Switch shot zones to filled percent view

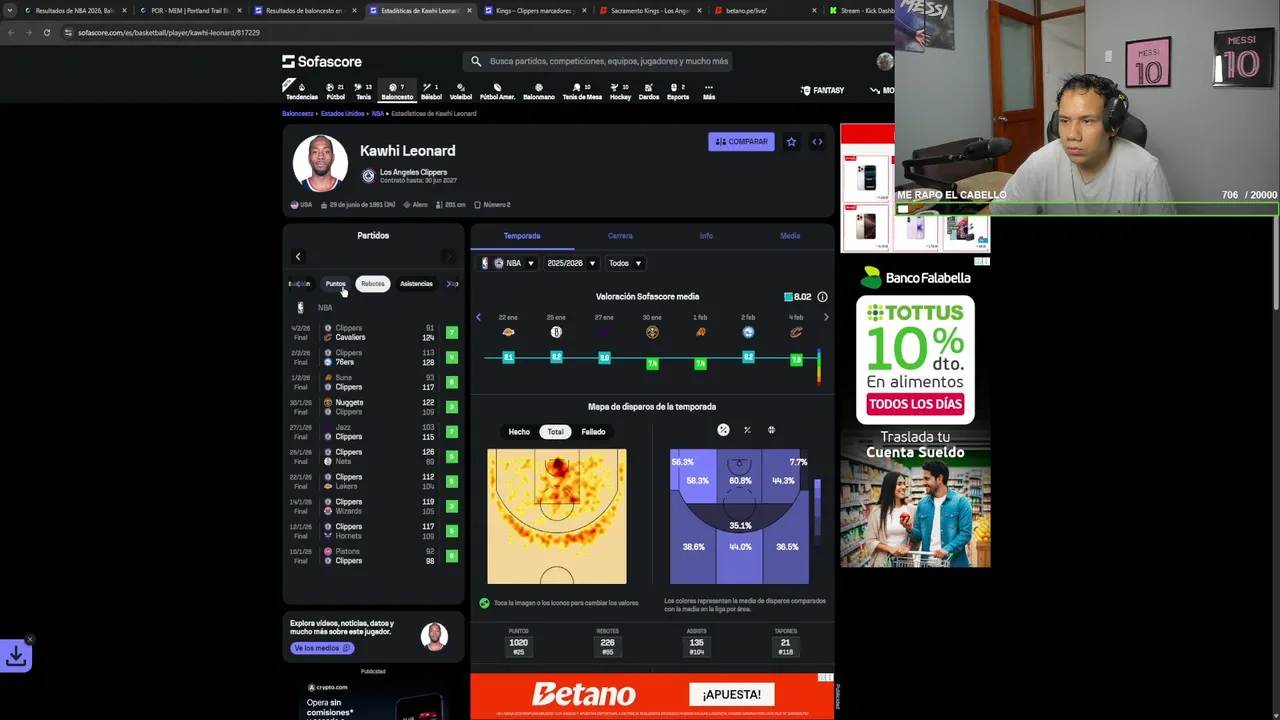click(x=723, y=430)
